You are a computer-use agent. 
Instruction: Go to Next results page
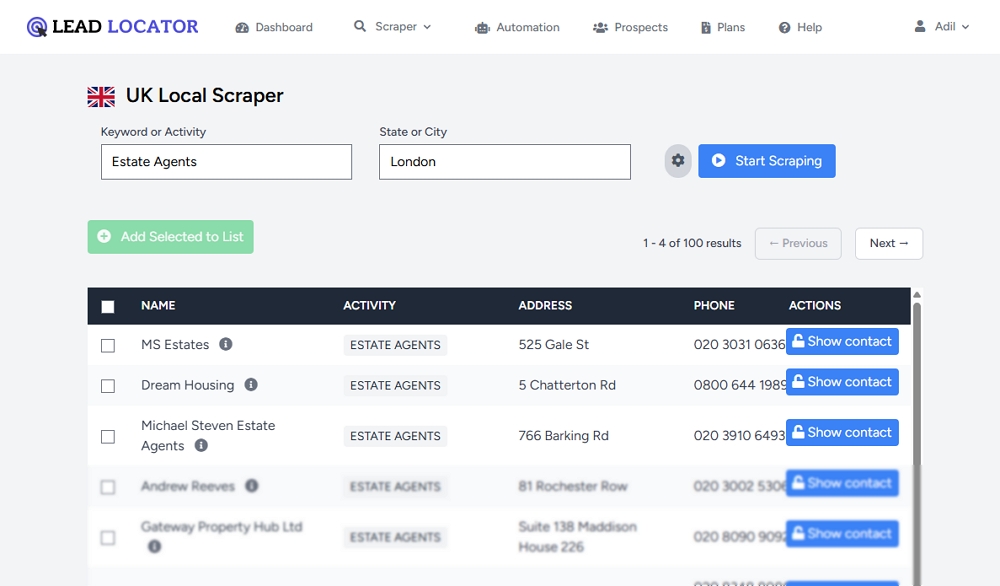tap(888, 243)
